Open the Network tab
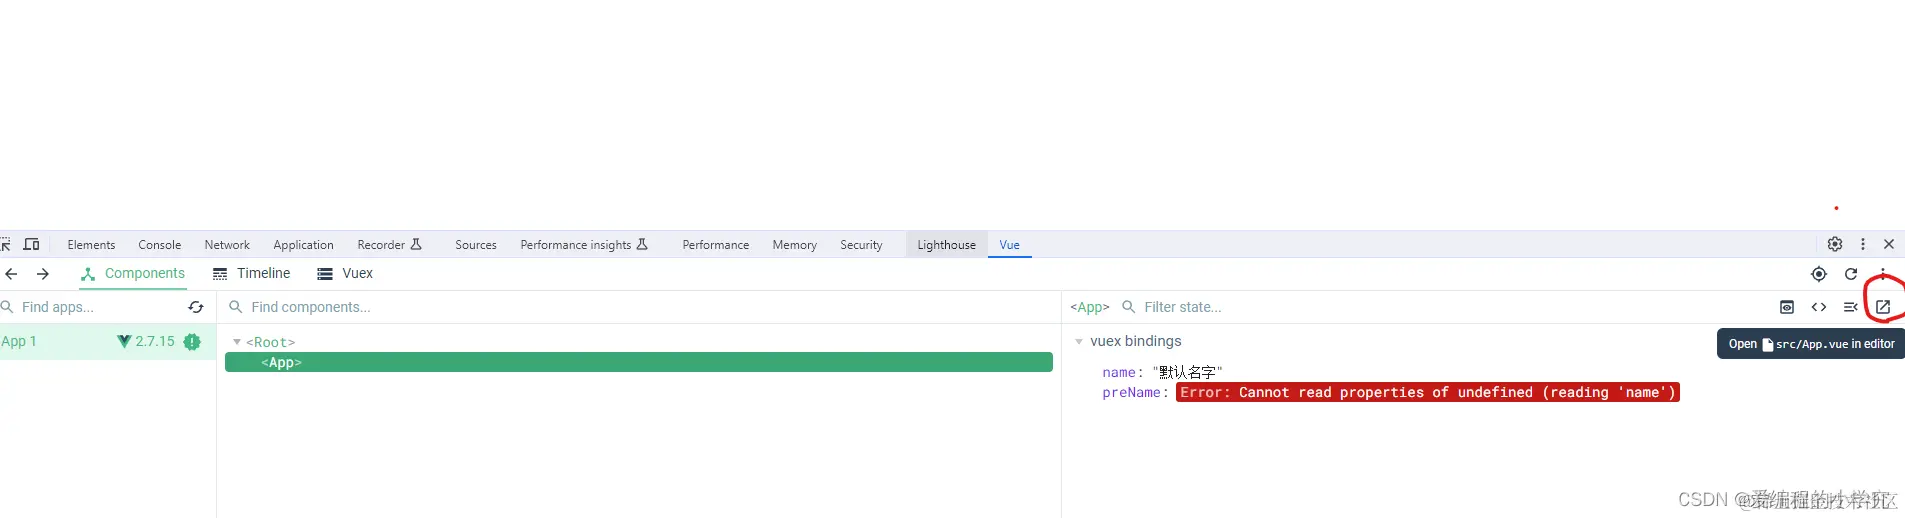 tap(227, 245)
